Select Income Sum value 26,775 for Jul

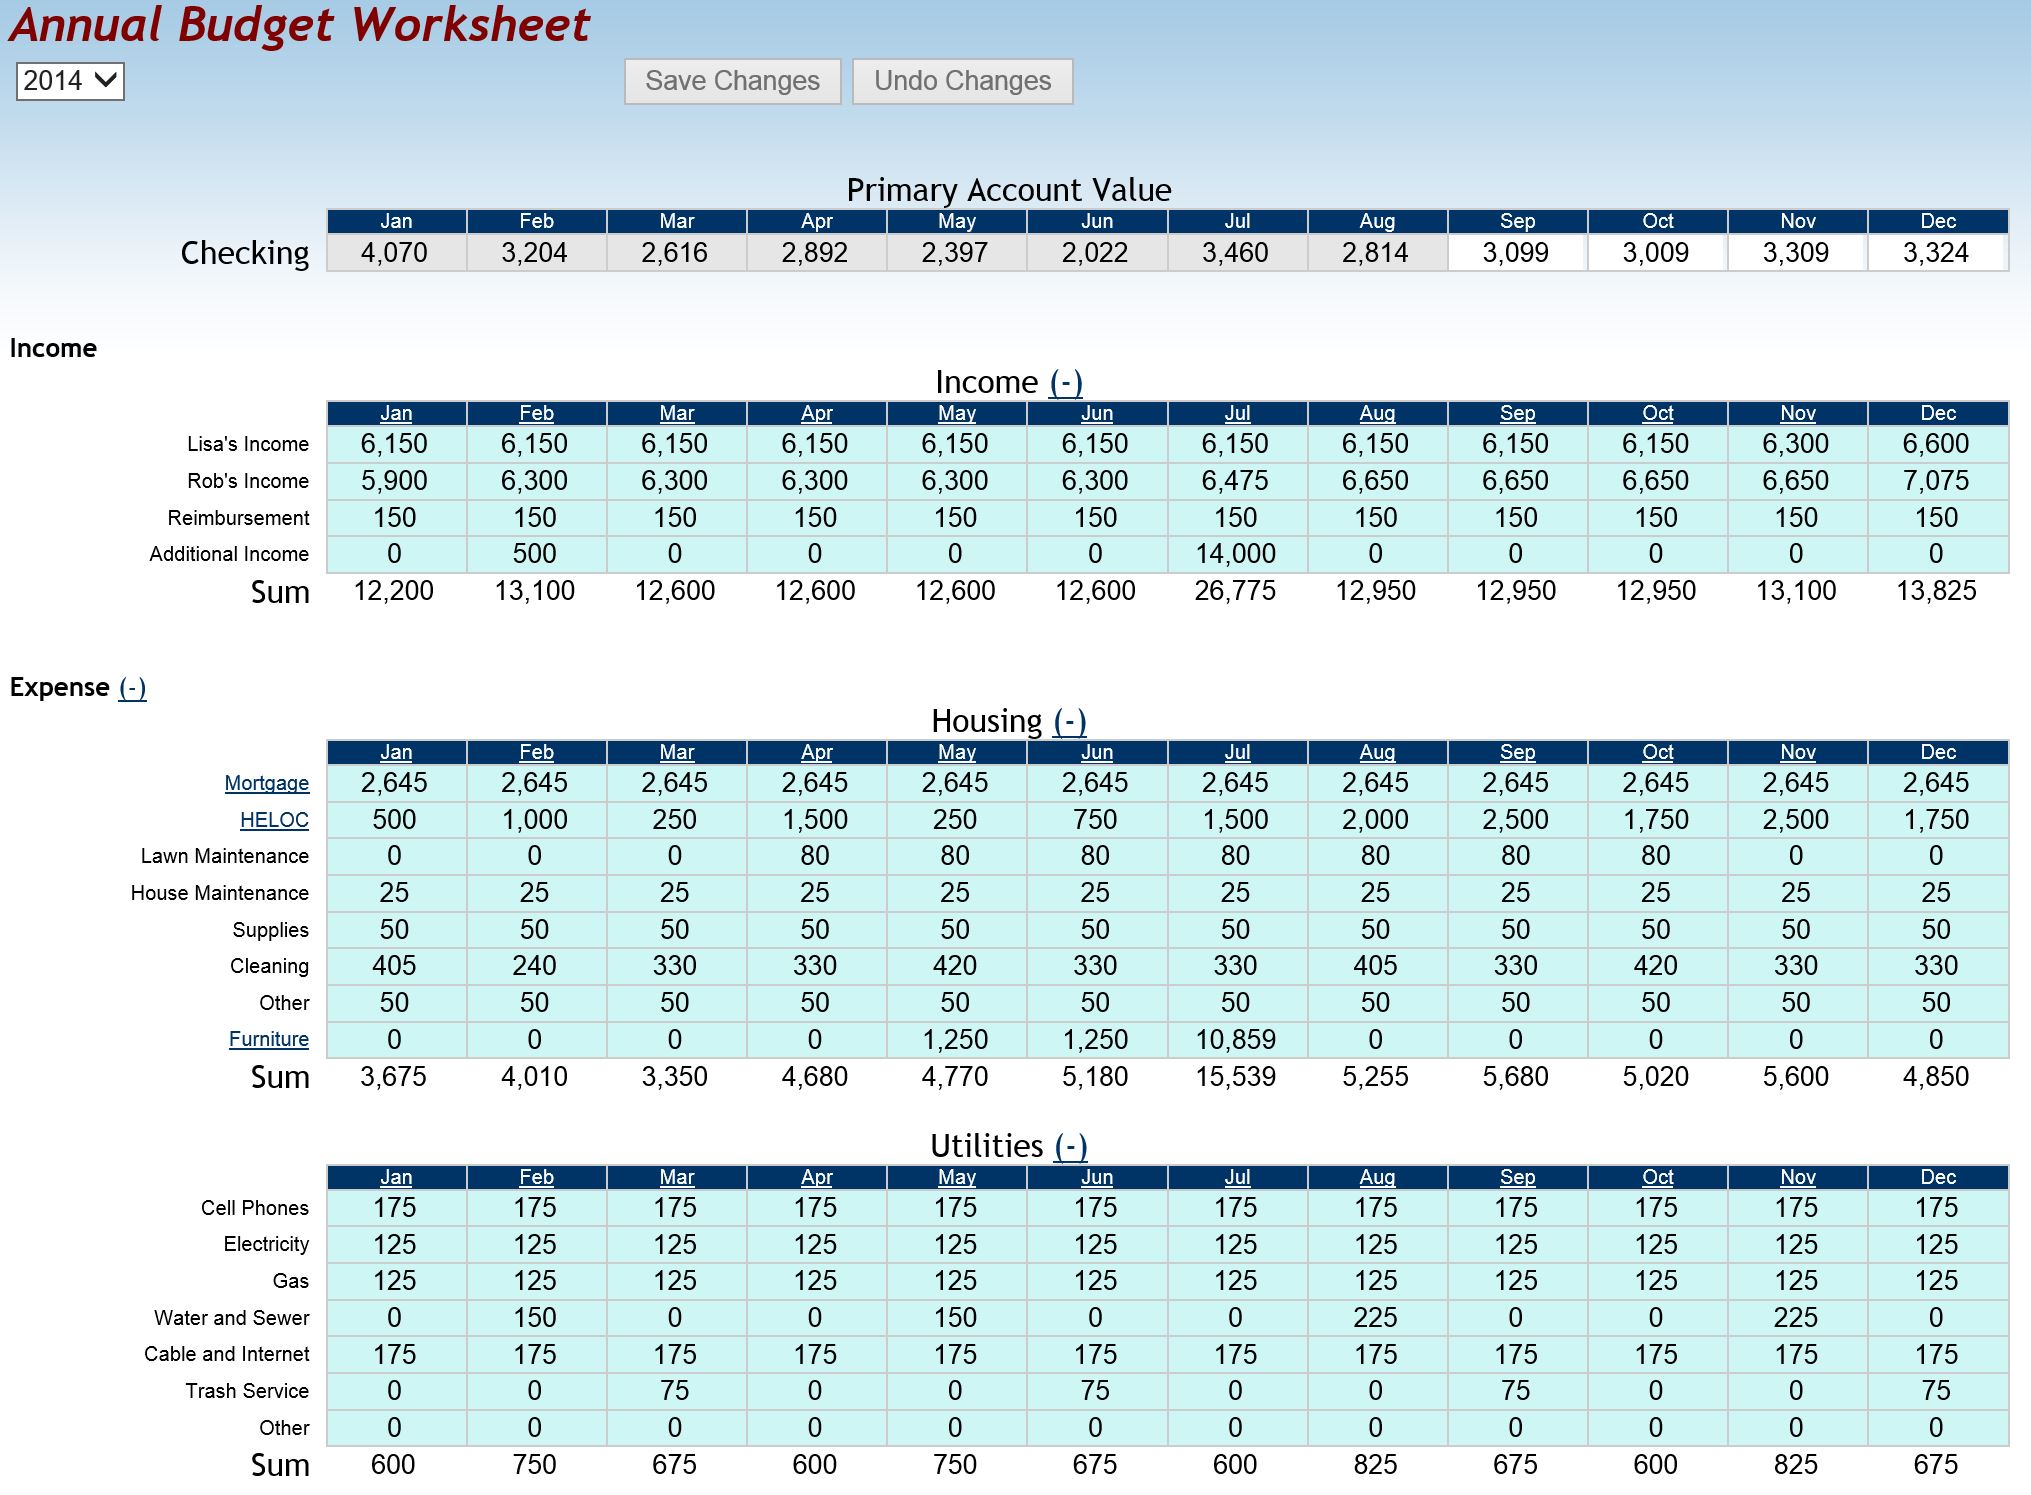(1236, 591)
